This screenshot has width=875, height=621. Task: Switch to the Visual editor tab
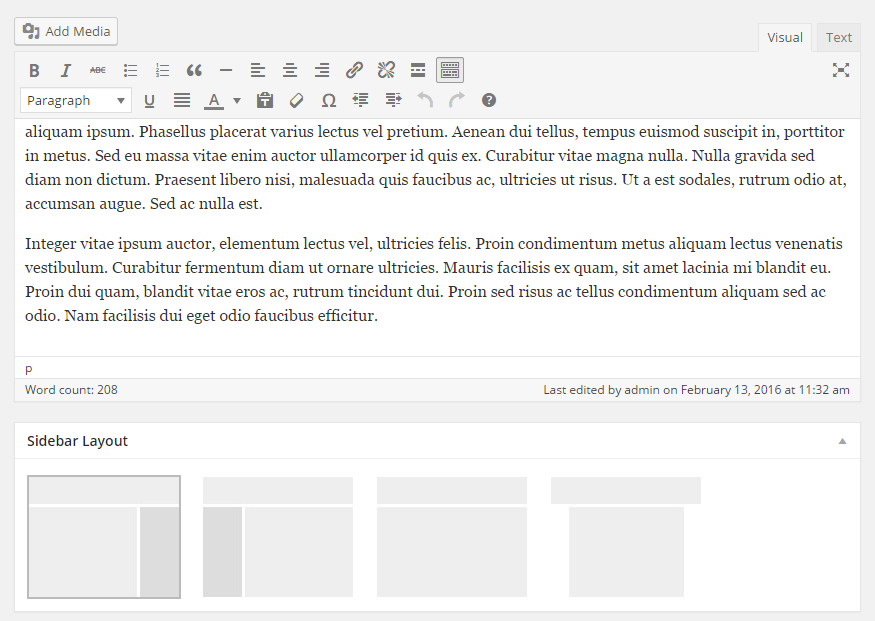(785, 37)
